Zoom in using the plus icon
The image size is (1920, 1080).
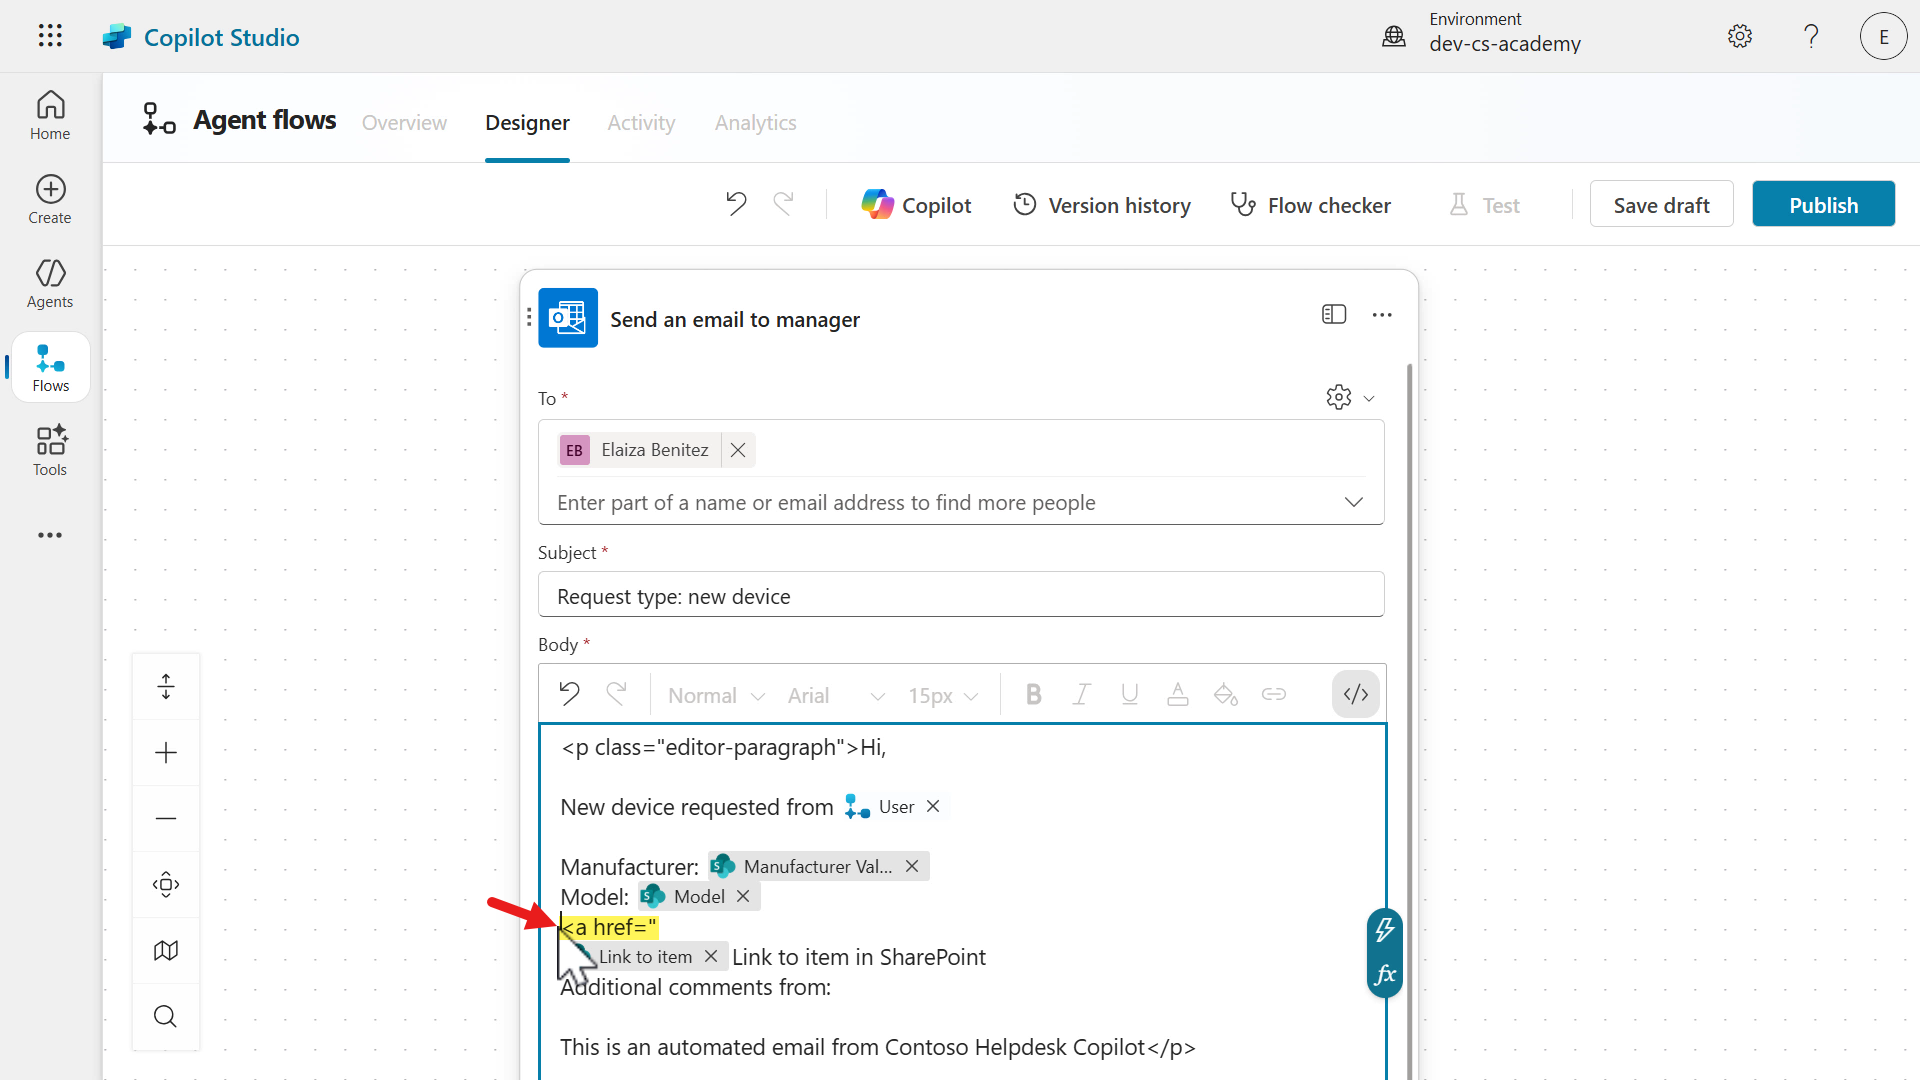pos(166,752)
